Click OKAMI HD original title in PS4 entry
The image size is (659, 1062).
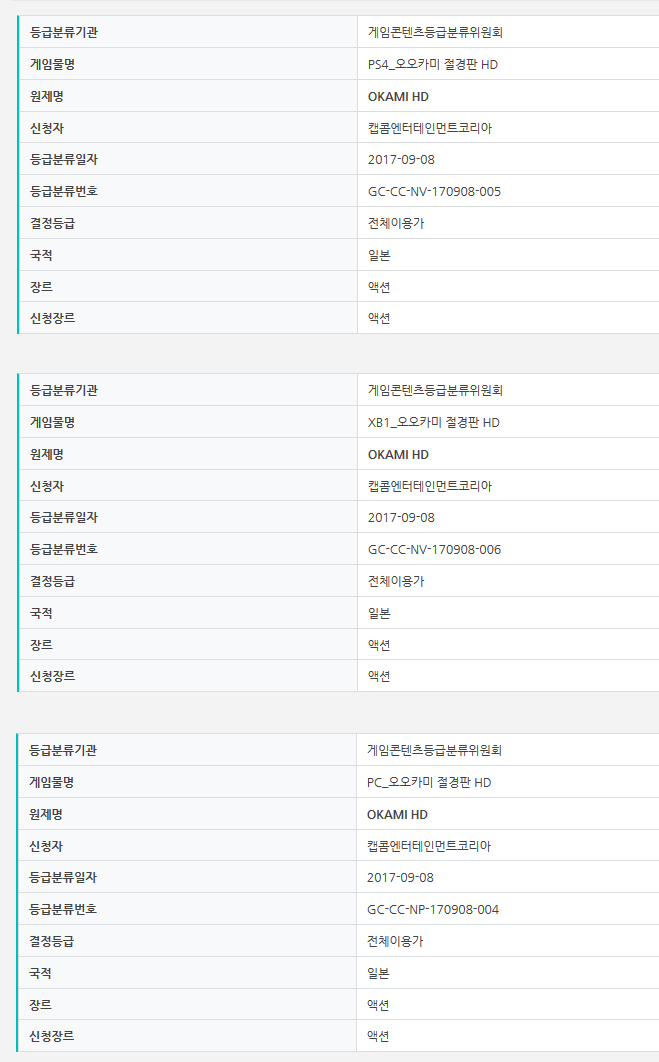(398, 96)
